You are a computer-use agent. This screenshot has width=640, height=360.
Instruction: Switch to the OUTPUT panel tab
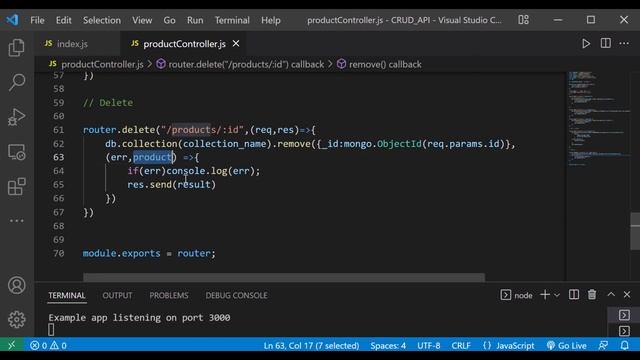[x=117, y=295]
